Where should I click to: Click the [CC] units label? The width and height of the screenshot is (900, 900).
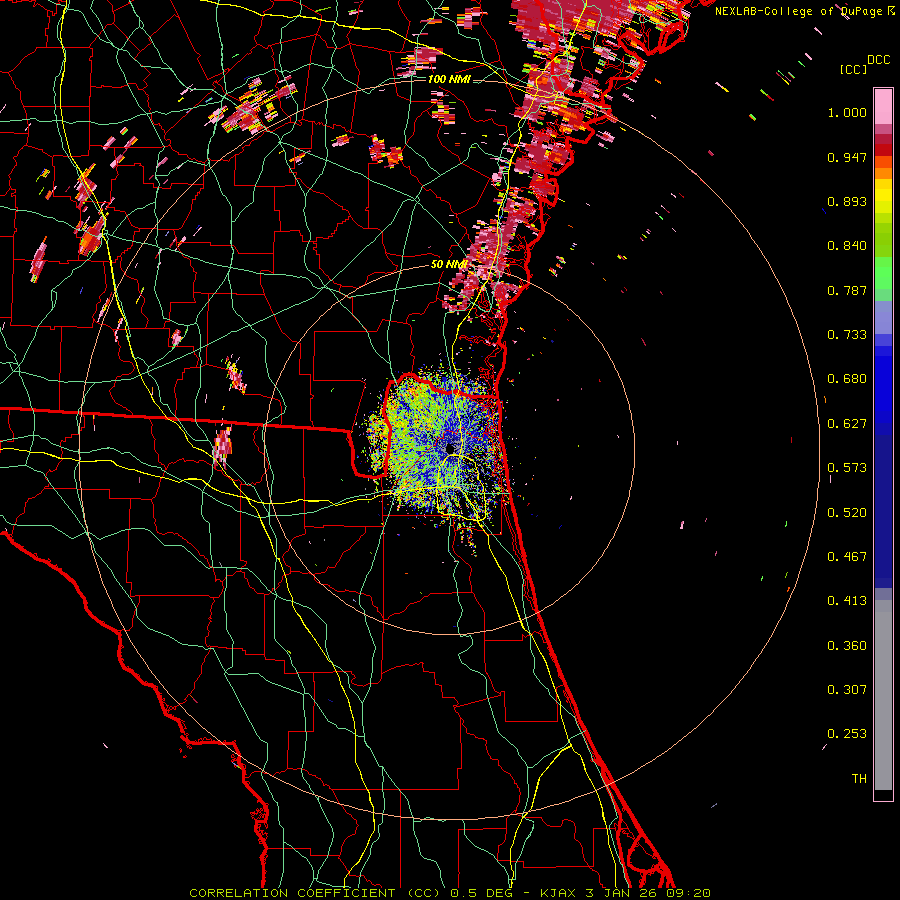(853, 69)
